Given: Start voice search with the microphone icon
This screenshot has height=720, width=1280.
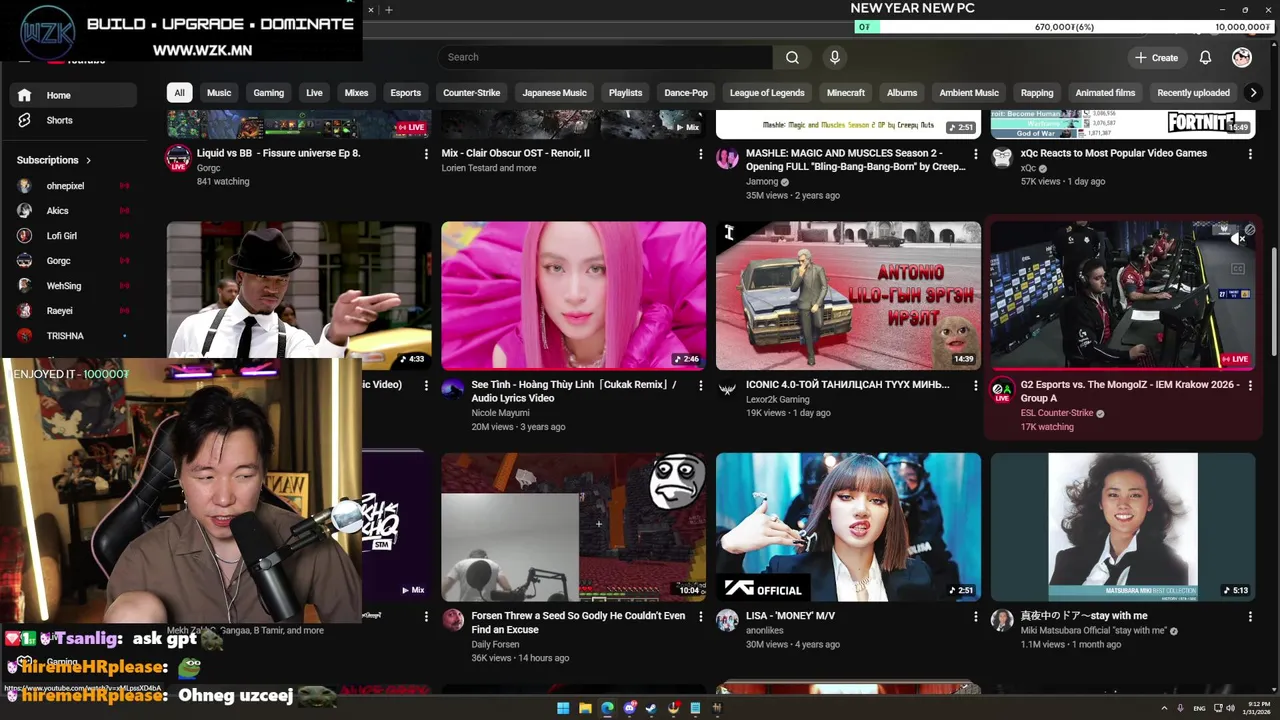Looking at the screenshot, I should [835, 57].
